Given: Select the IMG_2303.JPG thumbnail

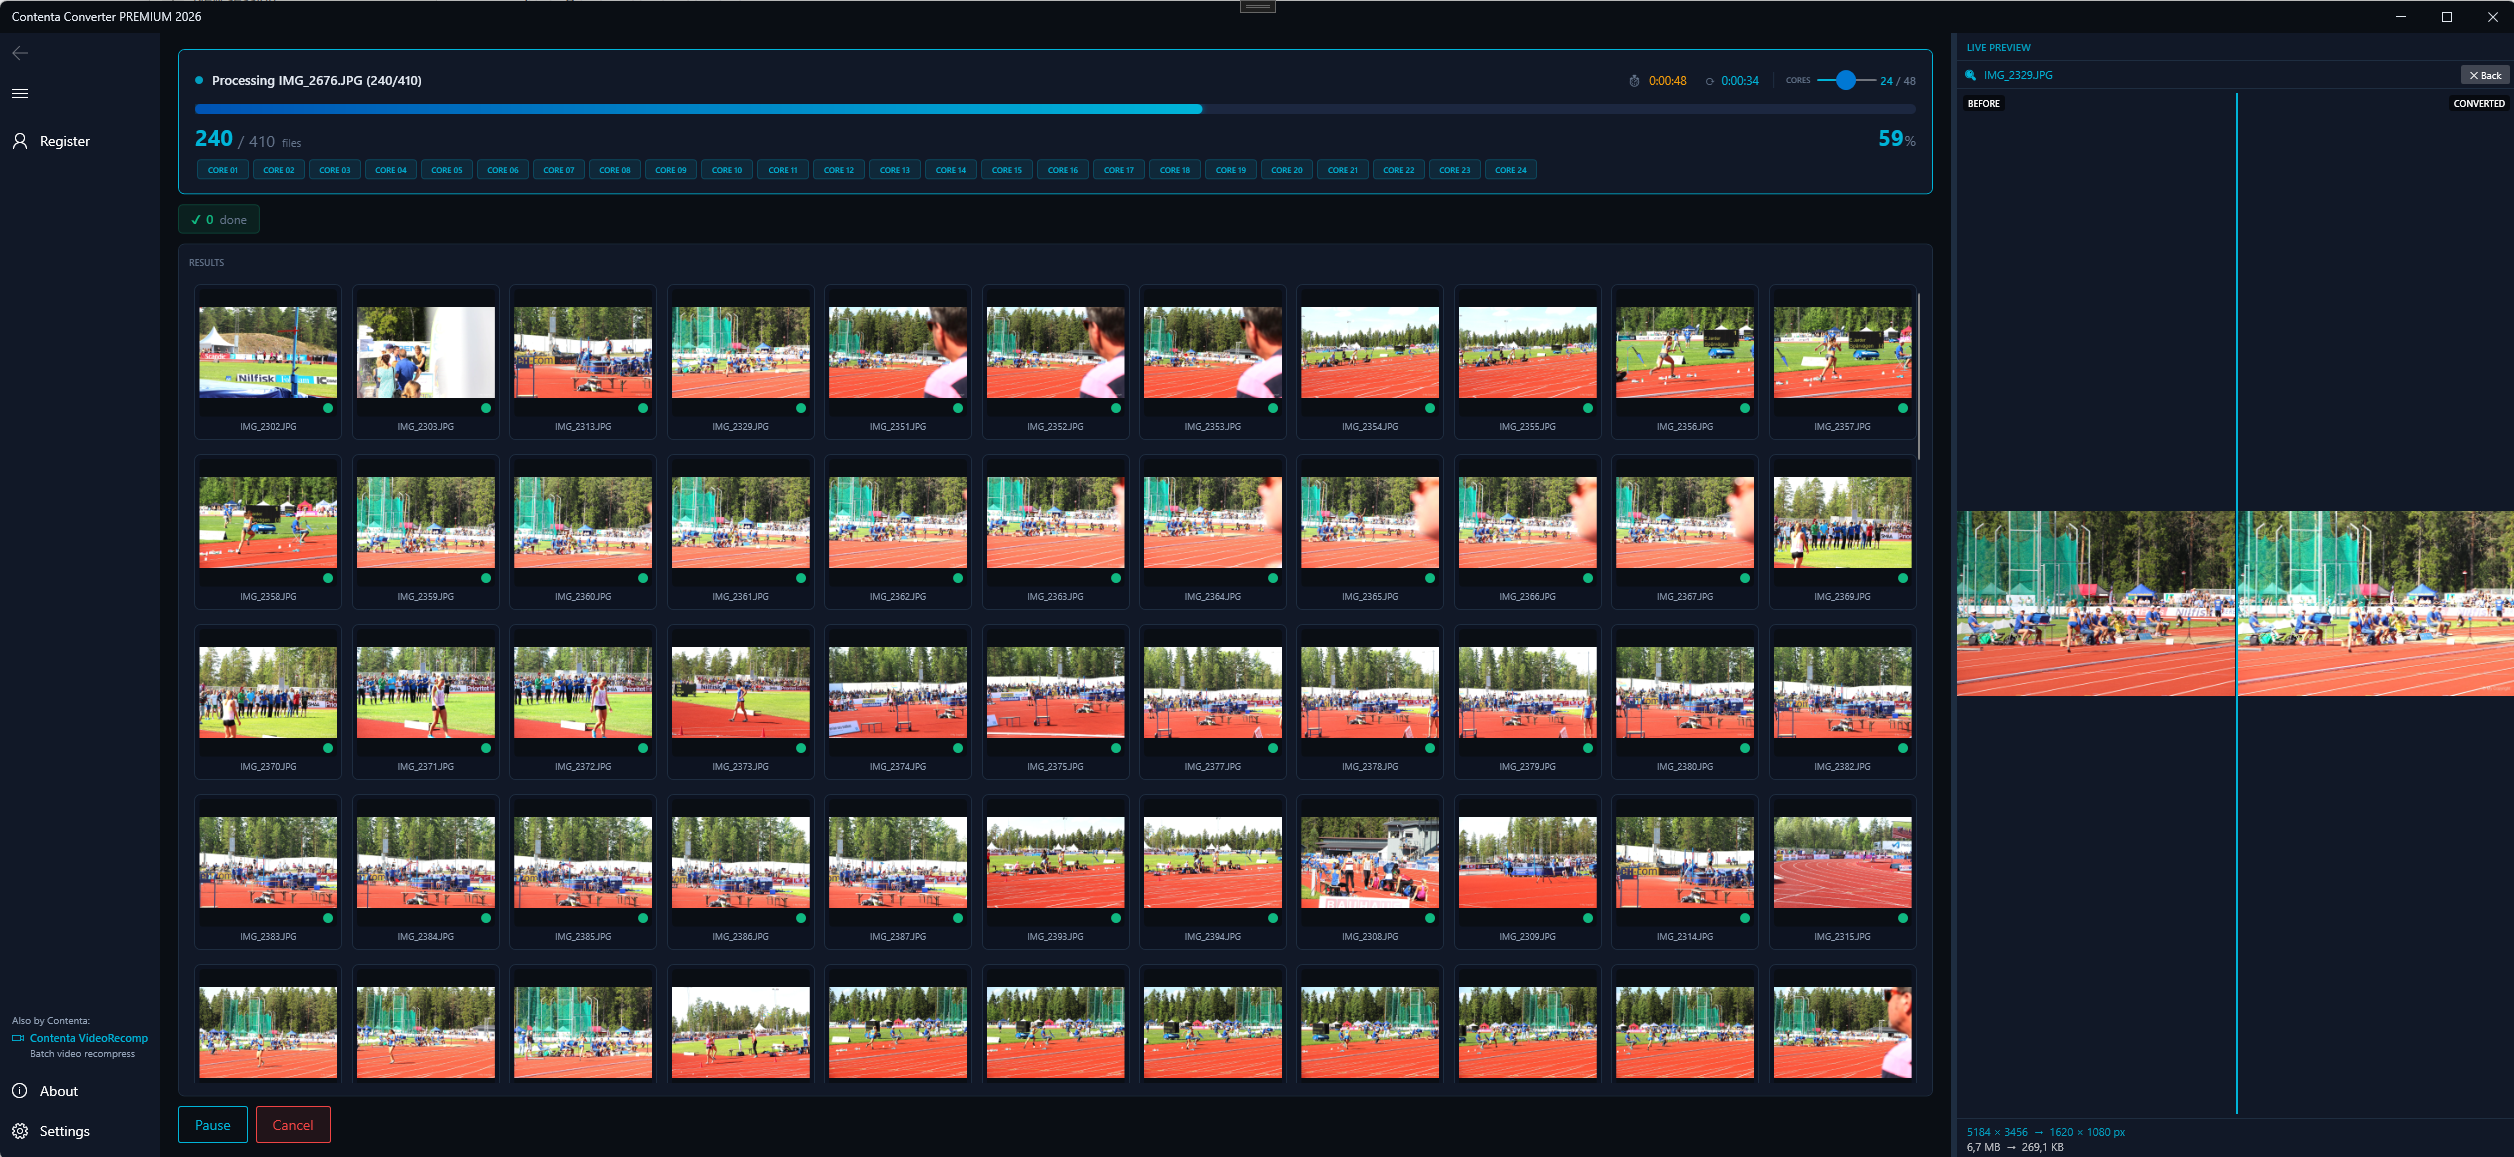Looking at the screenshot, I should tap(425, 353).
